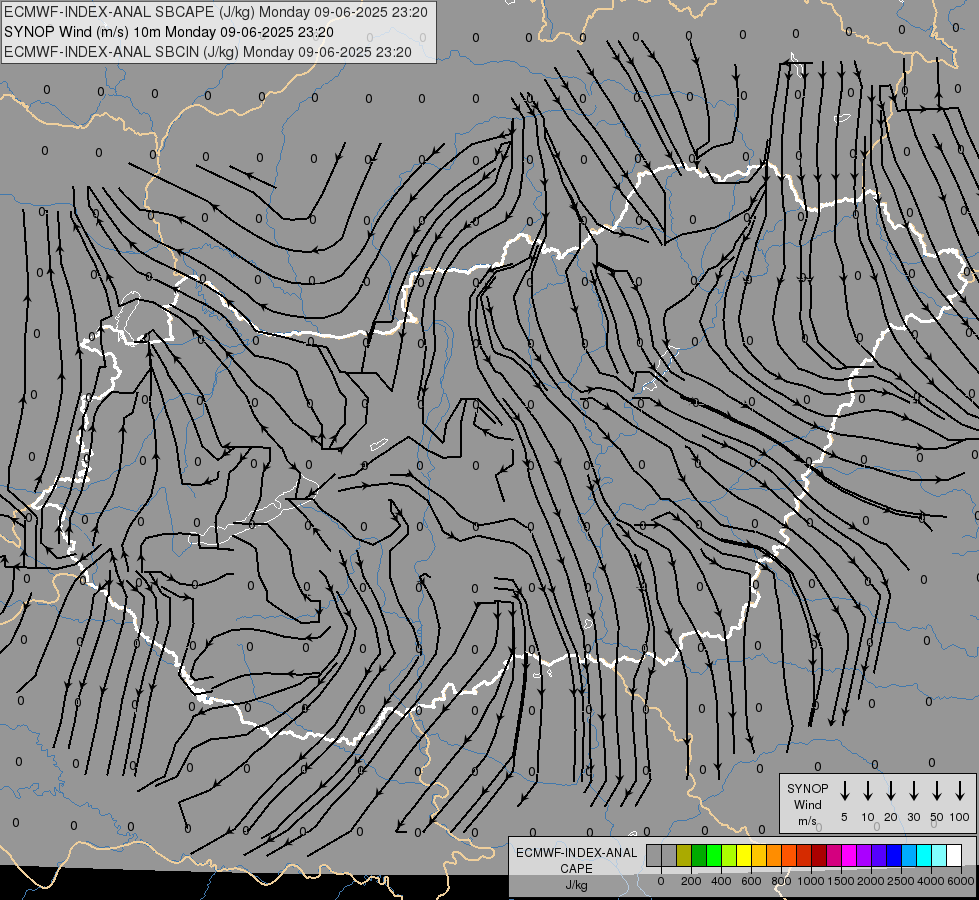
Task: Select the dark red CAPE color swatch
Action: 819,855
